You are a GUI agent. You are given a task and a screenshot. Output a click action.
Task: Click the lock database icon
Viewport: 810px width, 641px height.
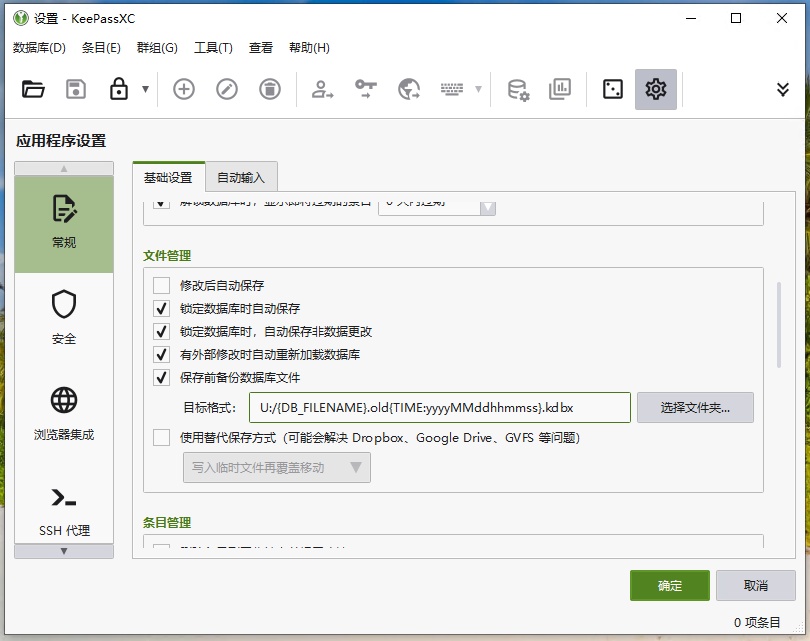(x=118, y=89)
